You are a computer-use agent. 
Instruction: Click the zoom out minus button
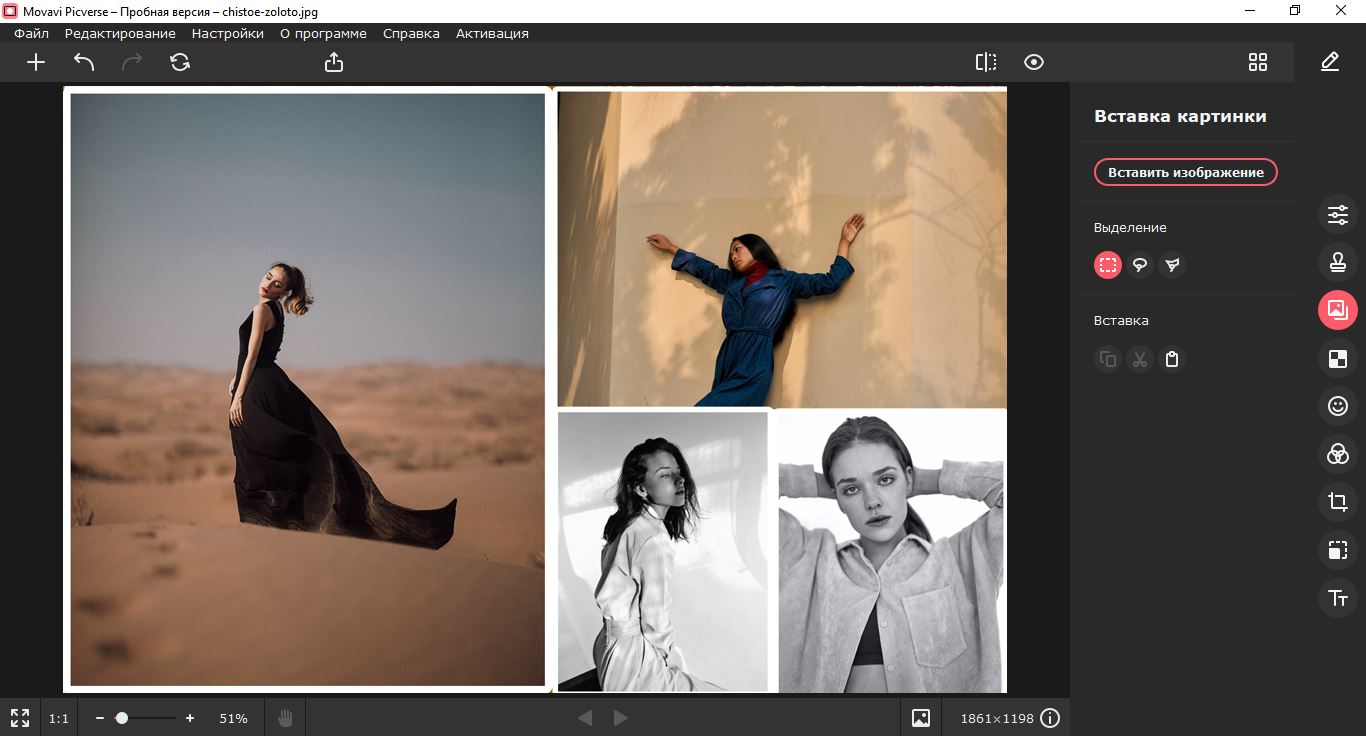tap(99, 718)
